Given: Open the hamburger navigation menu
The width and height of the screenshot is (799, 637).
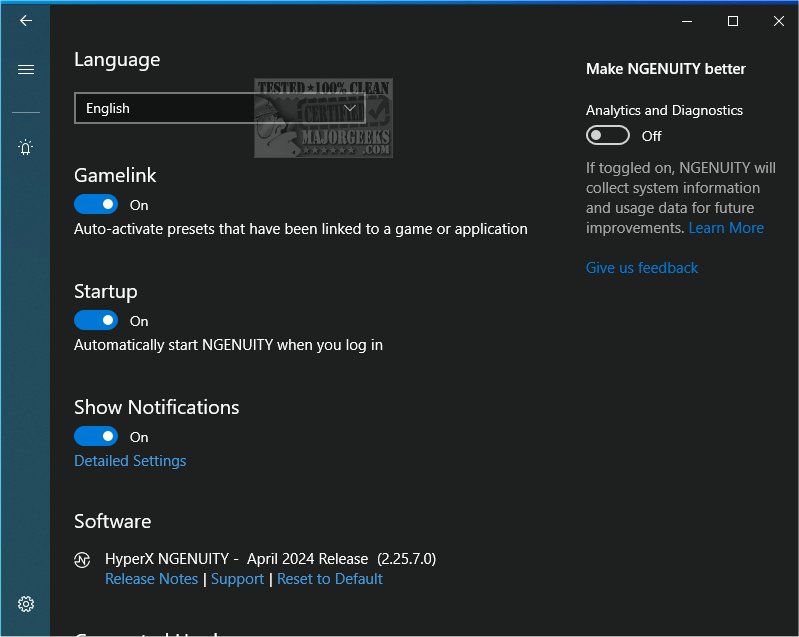Looking at the screenshot, I should tap(26, 69).
